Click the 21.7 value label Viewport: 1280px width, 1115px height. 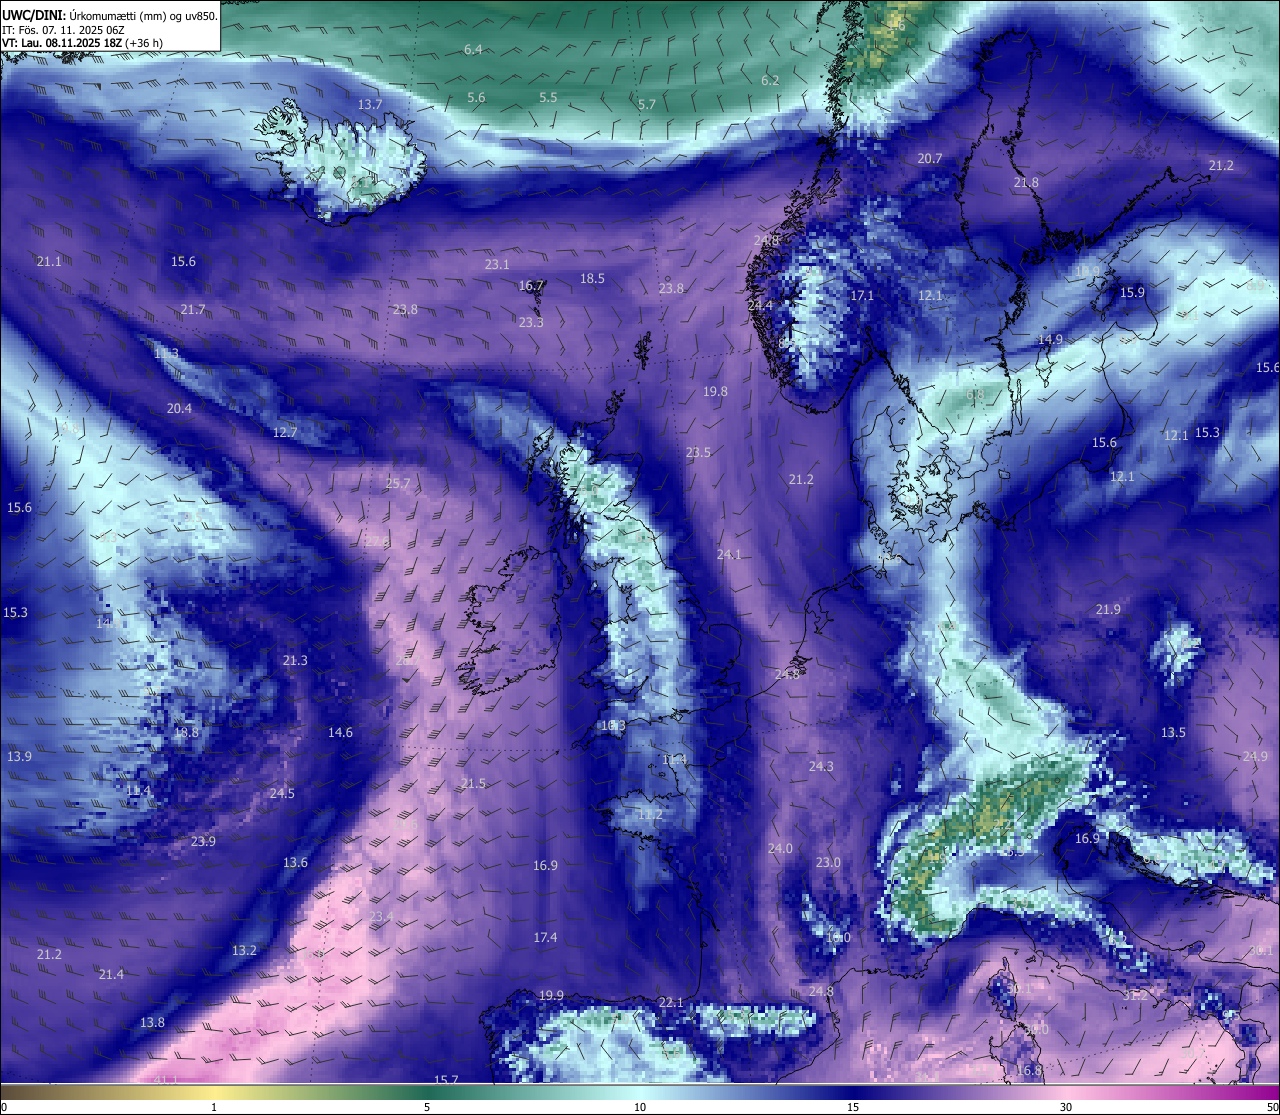(193, 310)
